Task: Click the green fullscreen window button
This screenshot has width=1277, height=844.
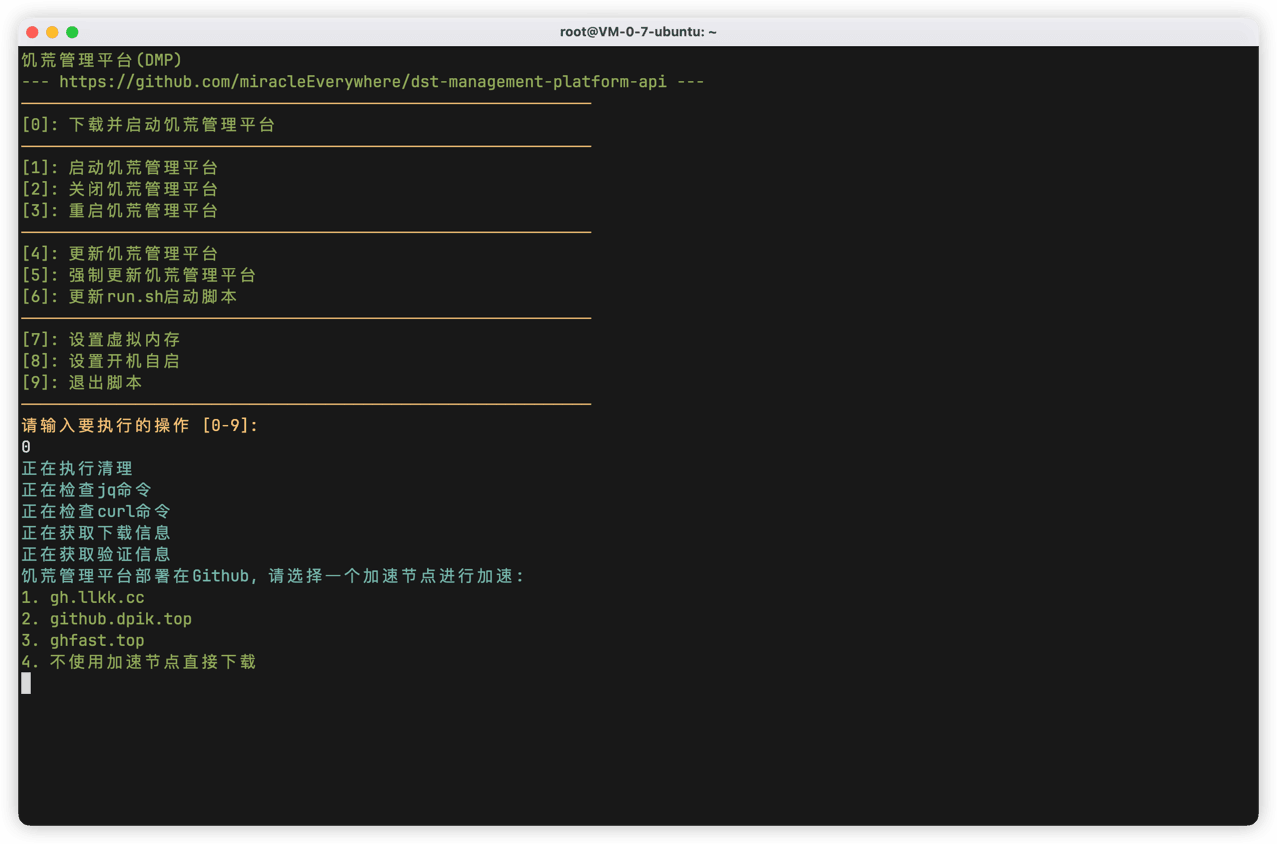Action: coord(72,32)
